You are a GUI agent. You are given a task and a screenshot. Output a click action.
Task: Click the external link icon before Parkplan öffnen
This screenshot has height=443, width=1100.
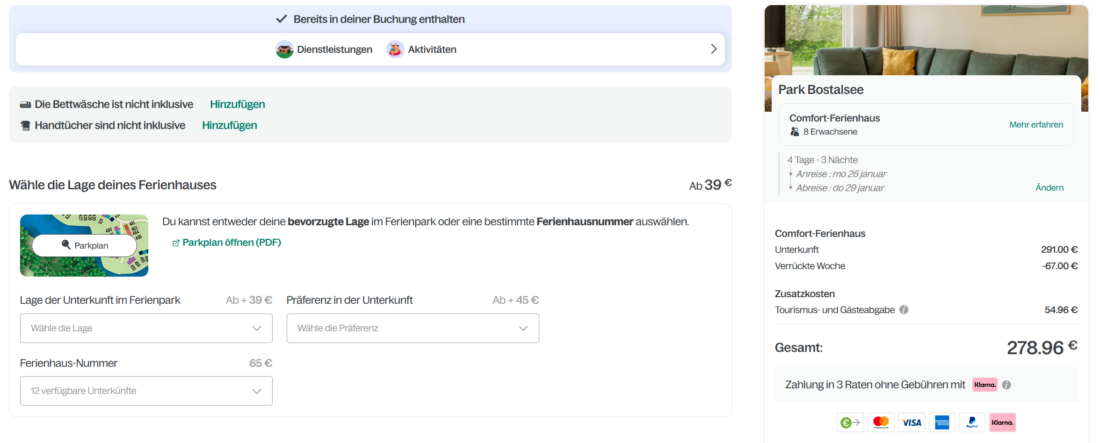(x=175, y=243)
